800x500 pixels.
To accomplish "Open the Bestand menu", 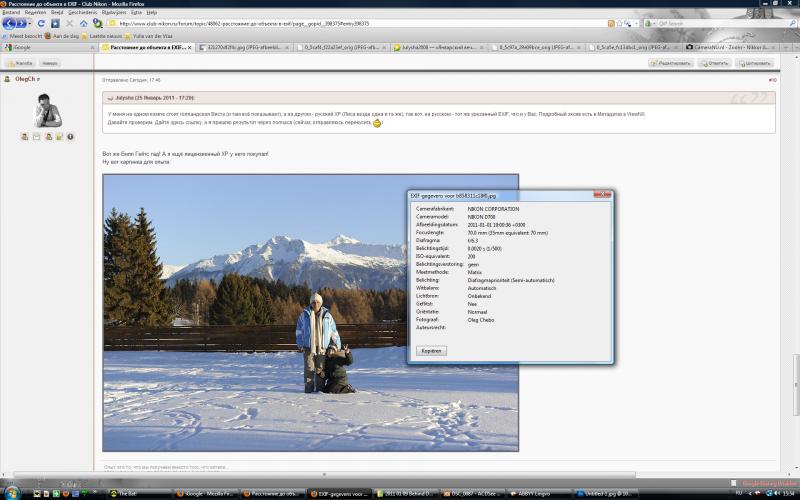I will coord(11,12).
